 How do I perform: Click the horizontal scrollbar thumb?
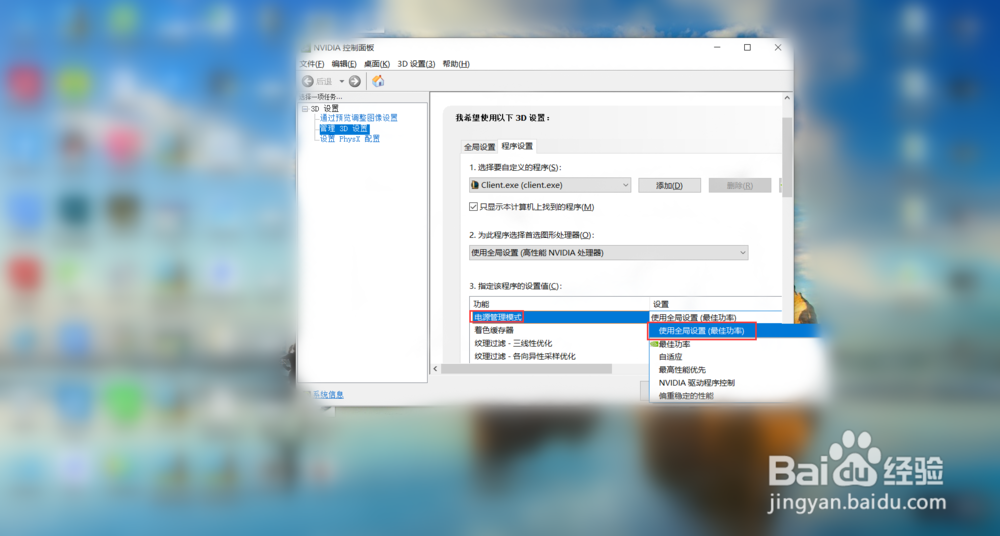(x=526, y=369)
